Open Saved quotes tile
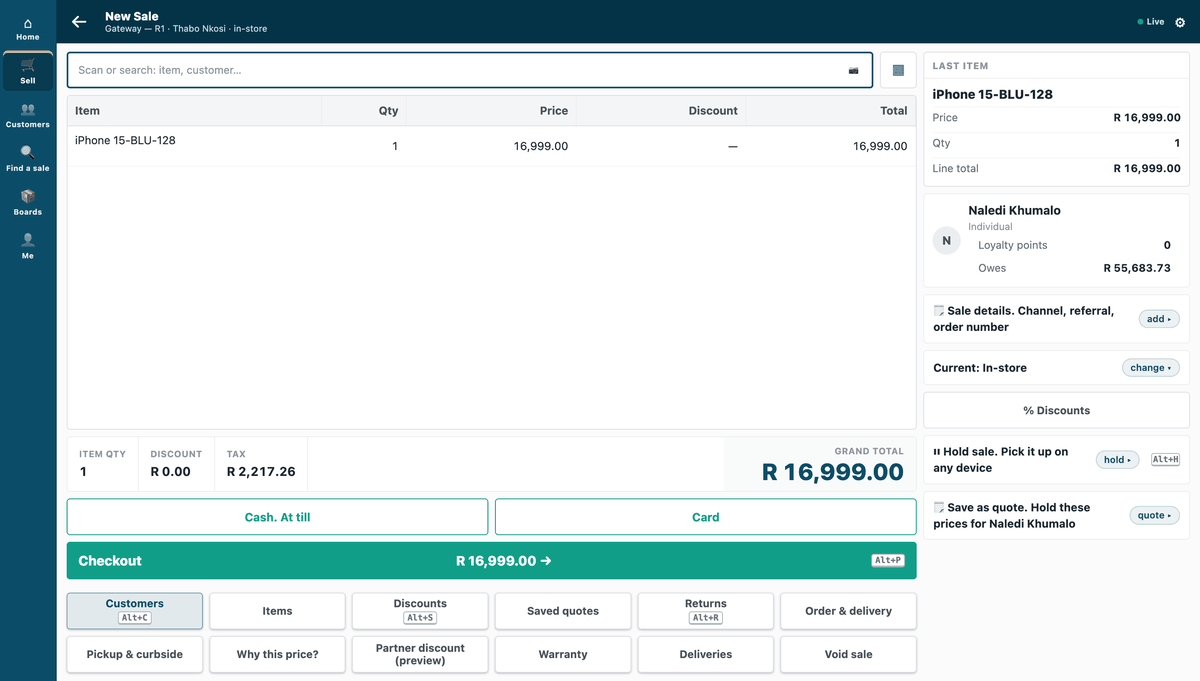 click(x=563, y=611)
